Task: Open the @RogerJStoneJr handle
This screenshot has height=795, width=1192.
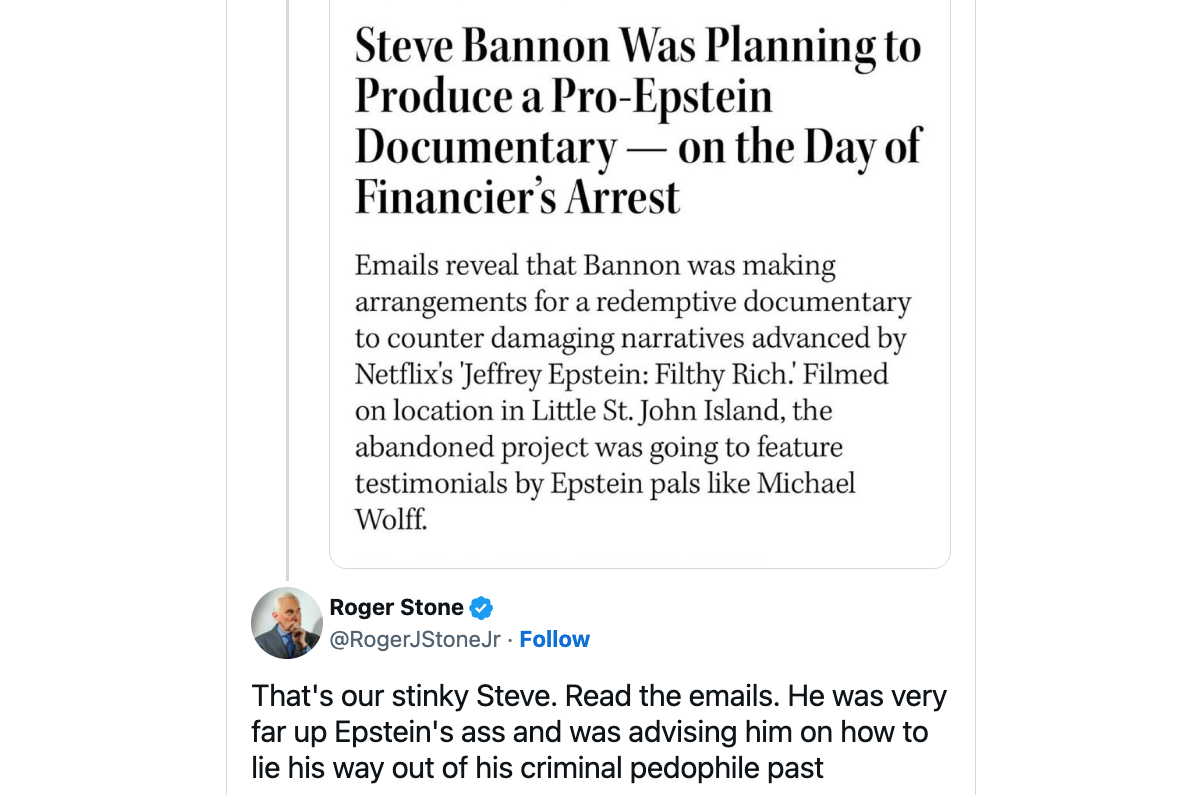Action: click(x=414, y=639)
